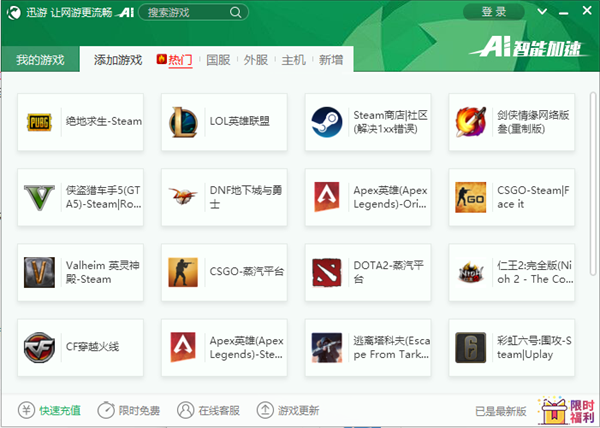Click the magnifier search icon
This screenshot has width=600, height=428.
(x=236, y=13)
